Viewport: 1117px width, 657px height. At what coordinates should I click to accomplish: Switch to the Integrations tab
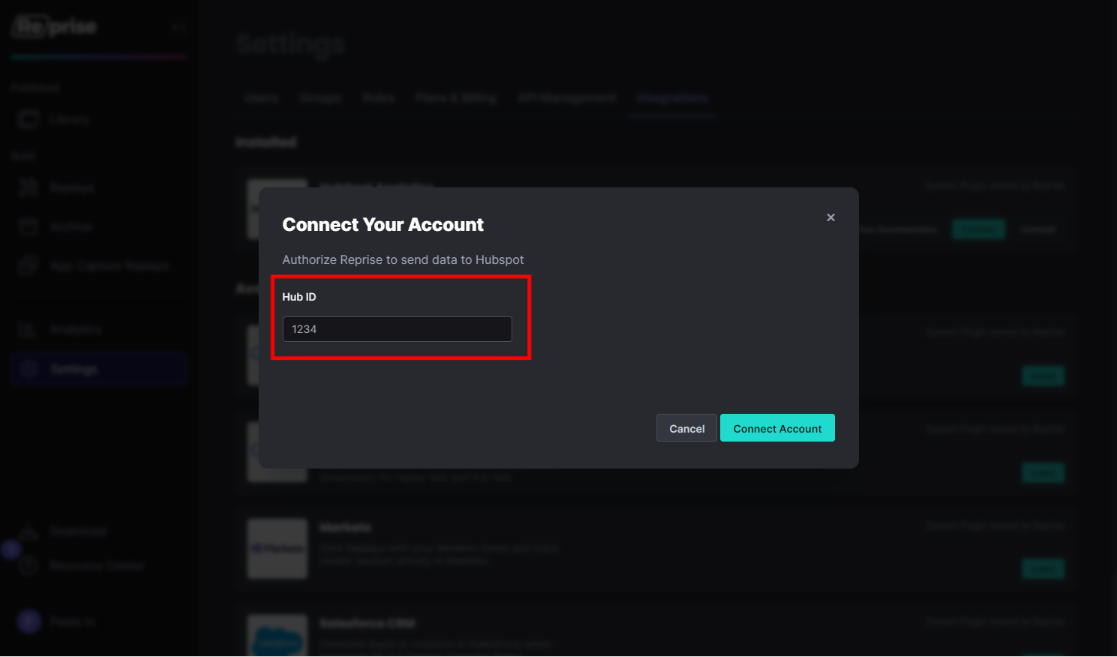coord(672,98)
